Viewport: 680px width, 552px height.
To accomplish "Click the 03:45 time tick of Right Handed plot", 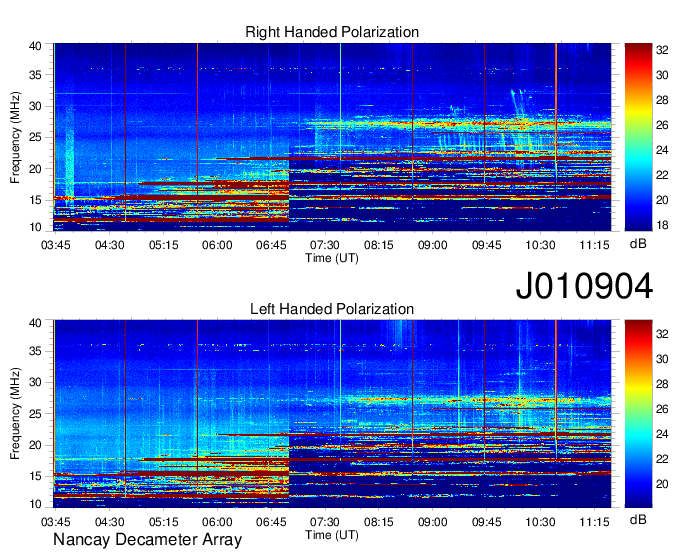I will tap(56, 245).
